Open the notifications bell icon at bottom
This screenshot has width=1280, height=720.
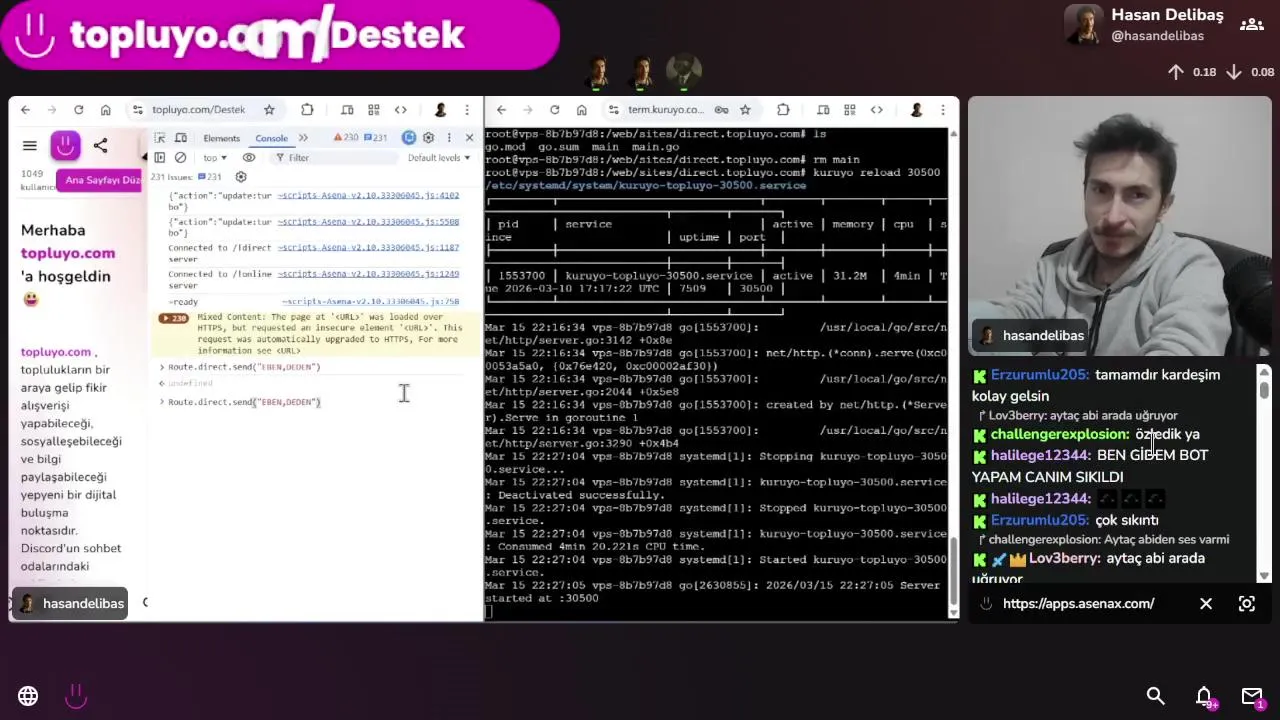pos(1204,696)
